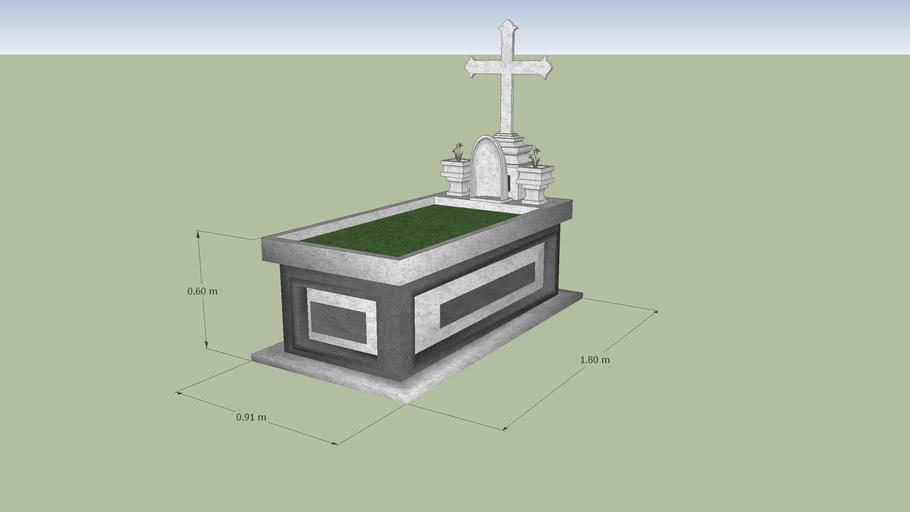Screen dimensions: 910x512
Task: Click the 0.91 m width dimension label
Action: [251, 417]
